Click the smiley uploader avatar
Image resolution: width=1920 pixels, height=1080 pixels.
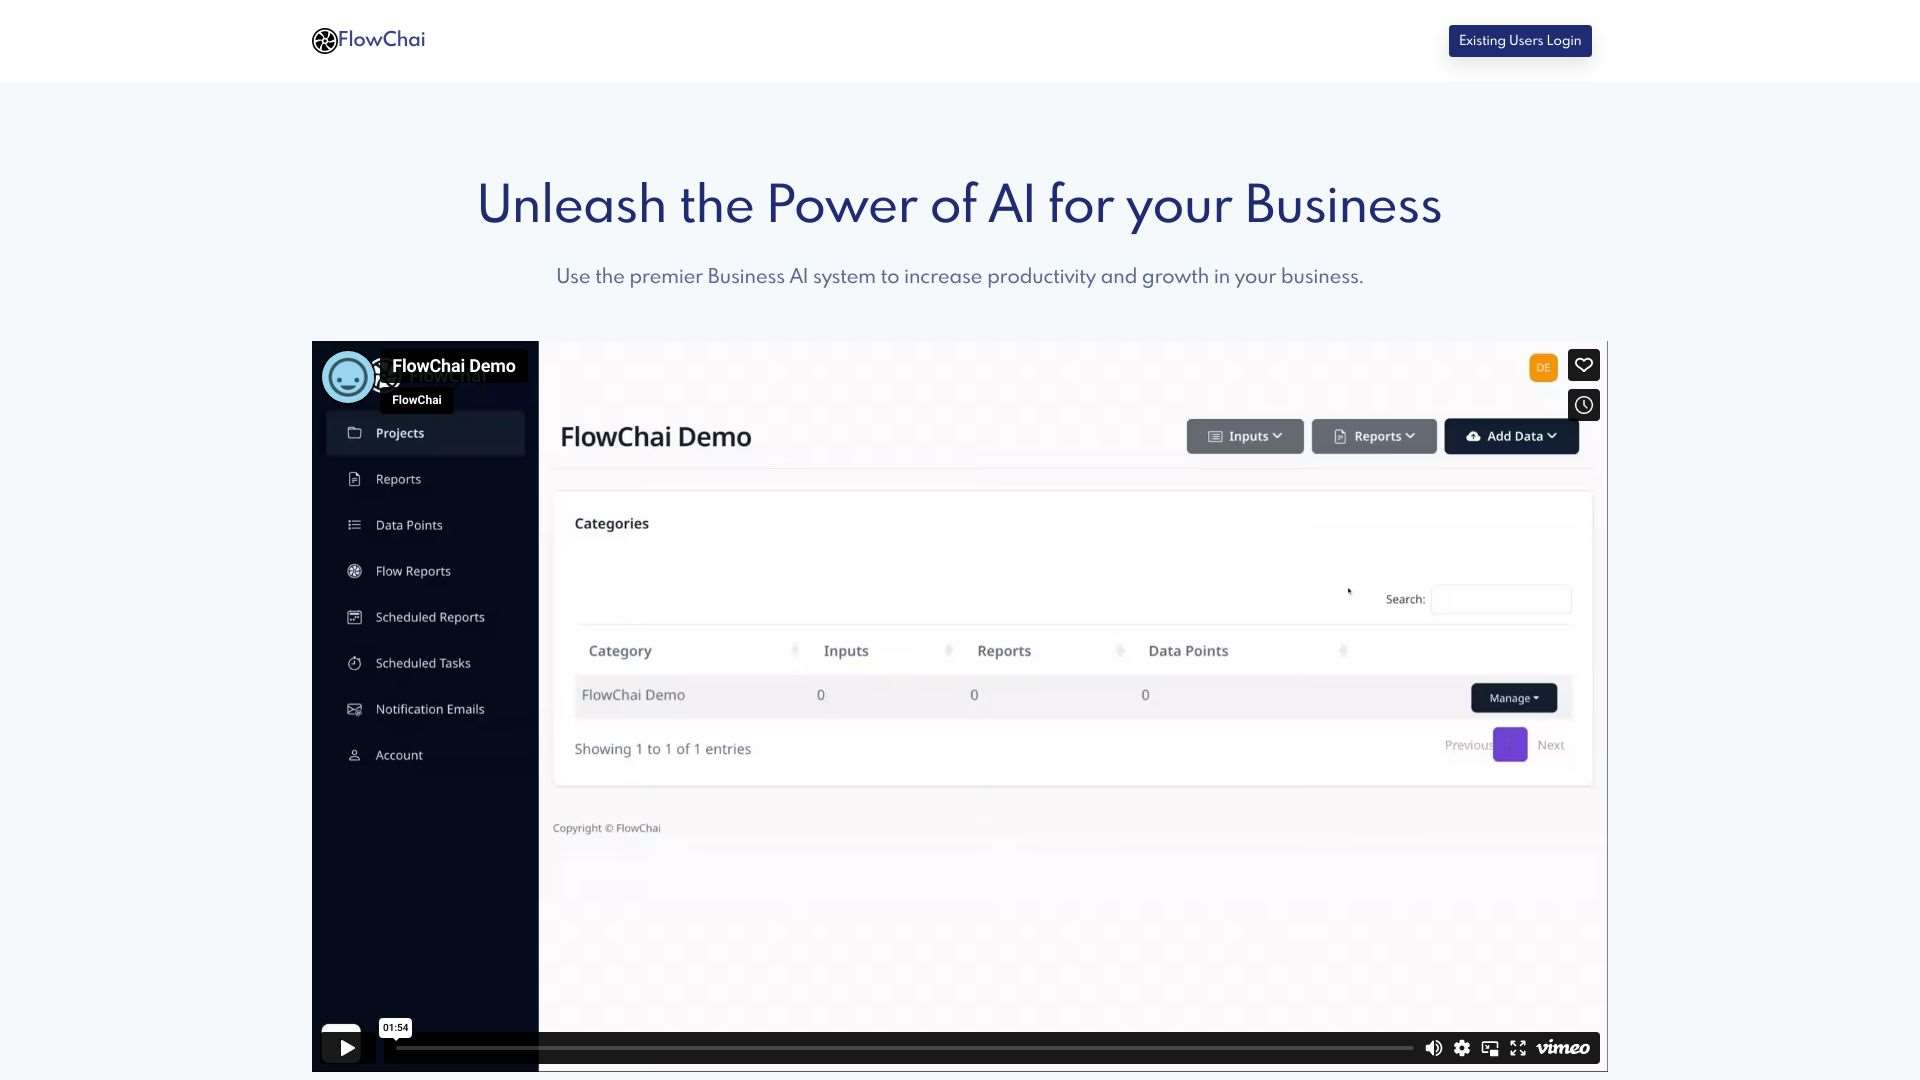(347, 377)
